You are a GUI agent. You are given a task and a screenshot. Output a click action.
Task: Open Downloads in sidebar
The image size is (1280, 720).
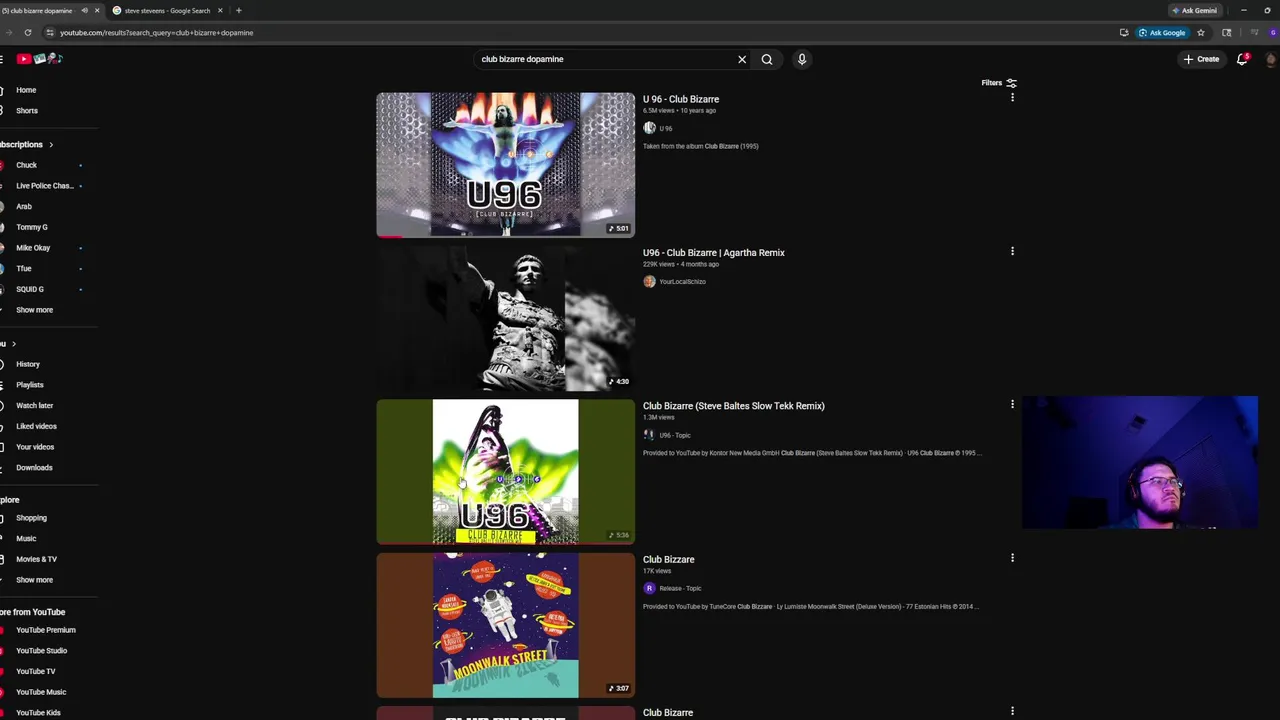click(34, 468)
